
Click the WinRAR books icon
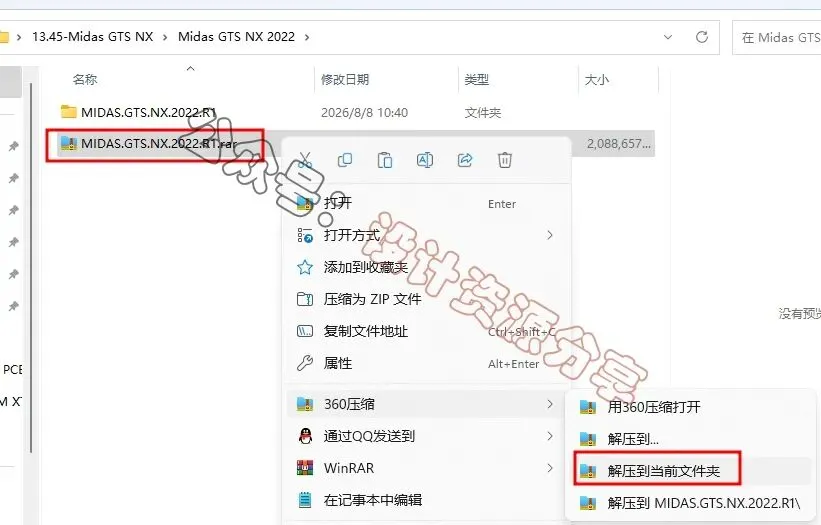tap(305, 468)
